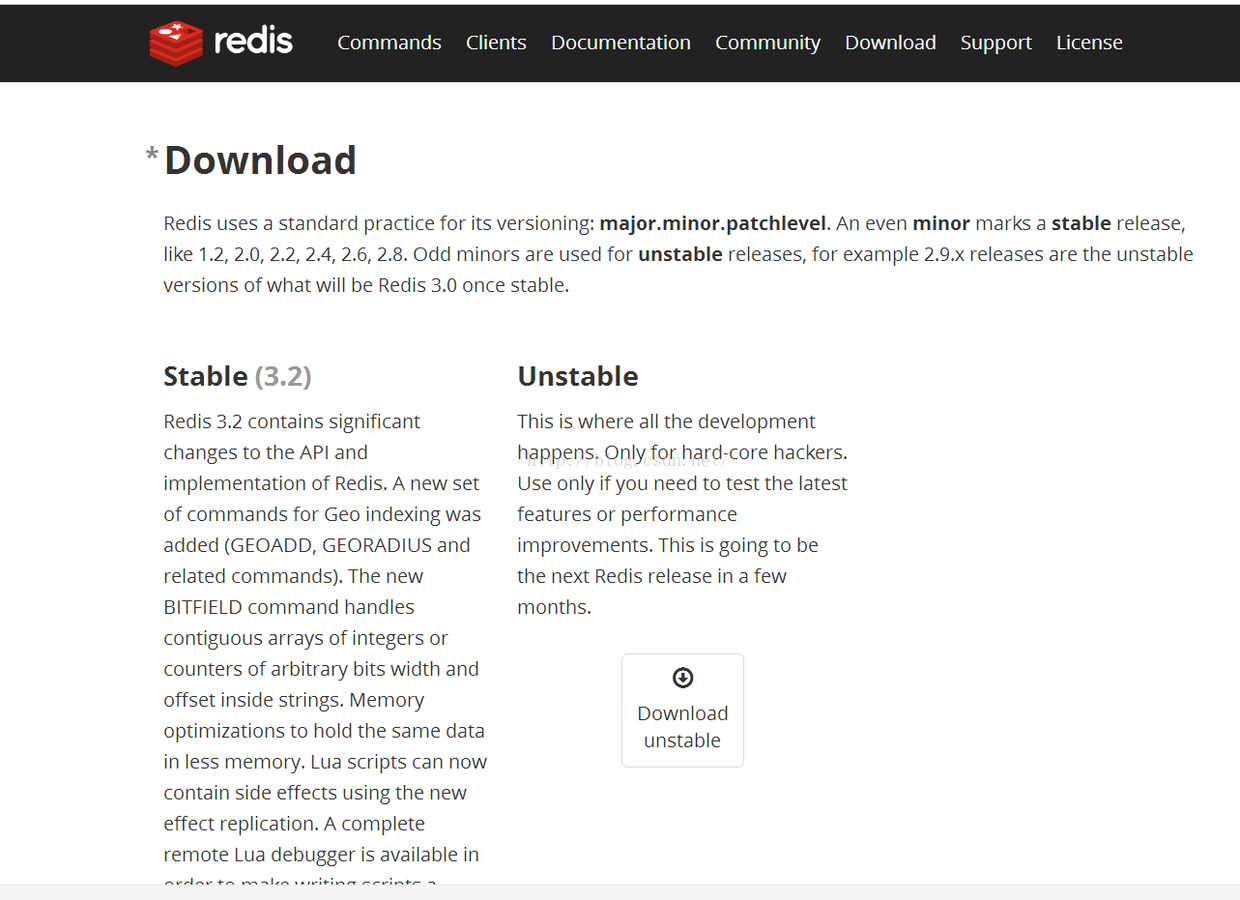Click the Unstable section heading
Viewport: 1240px width, 900px height.
click(578, 376)
